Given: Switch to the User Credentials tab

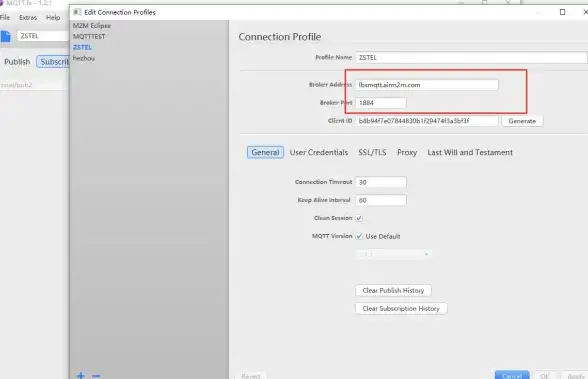Looking at the screenshot, I should 319,153.
